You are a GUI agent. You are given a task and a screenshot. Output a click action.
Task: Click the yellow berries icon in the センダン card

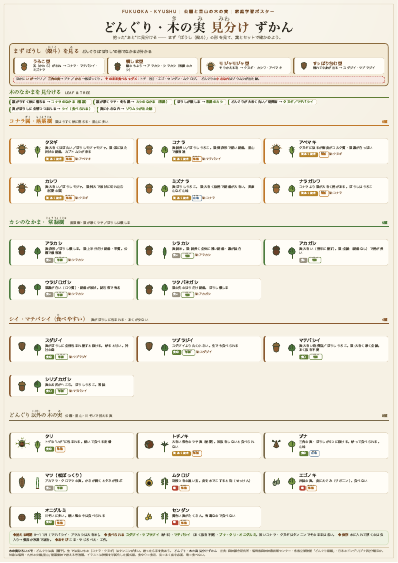149,517
